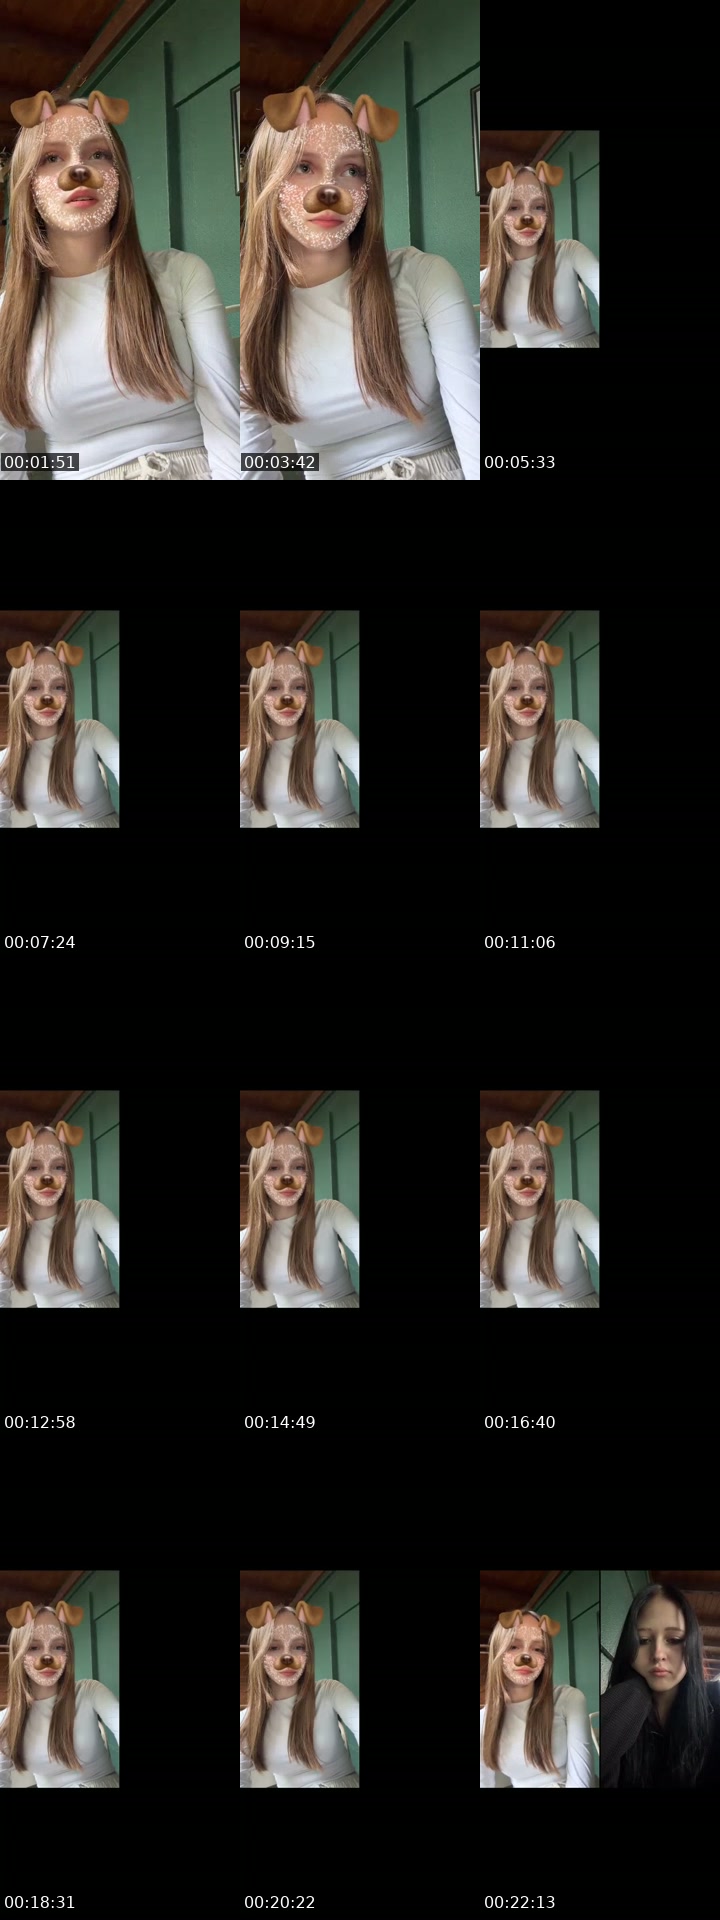720x1920 pixels.
Task: Click the 00:12:58 timestamp label
Action: coord(40,1422)
